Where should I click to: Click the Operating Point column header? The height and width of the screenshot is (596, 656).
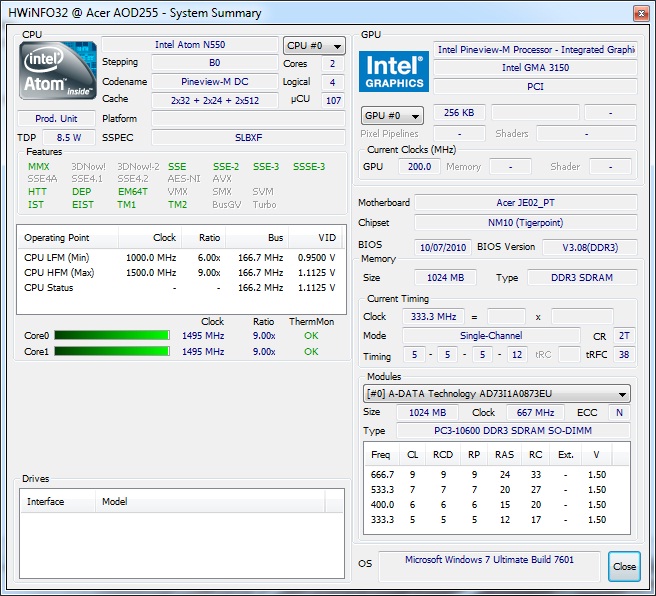(68, 238)
